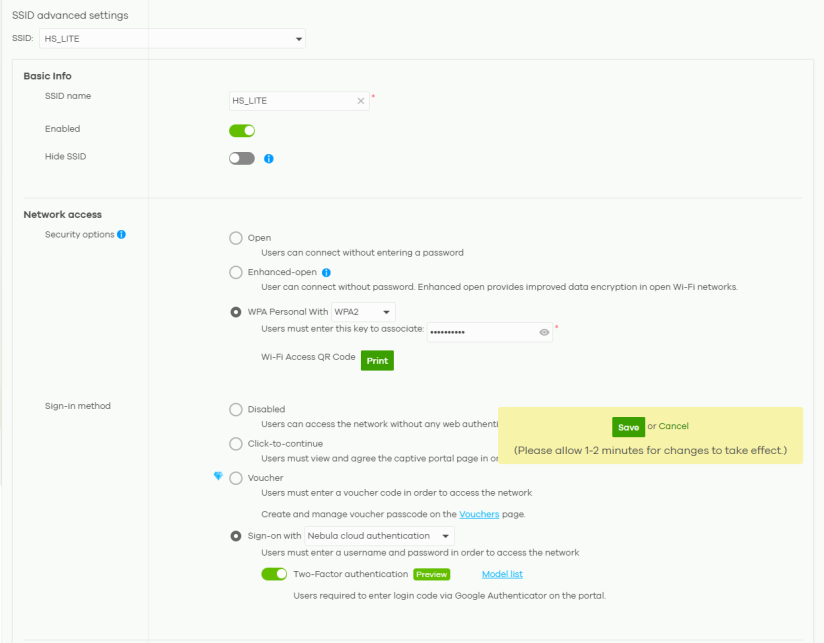Image resolution: width=824 pixels, height=643 pixels.
Task: Click the Save button
Action: pos(628,427)
